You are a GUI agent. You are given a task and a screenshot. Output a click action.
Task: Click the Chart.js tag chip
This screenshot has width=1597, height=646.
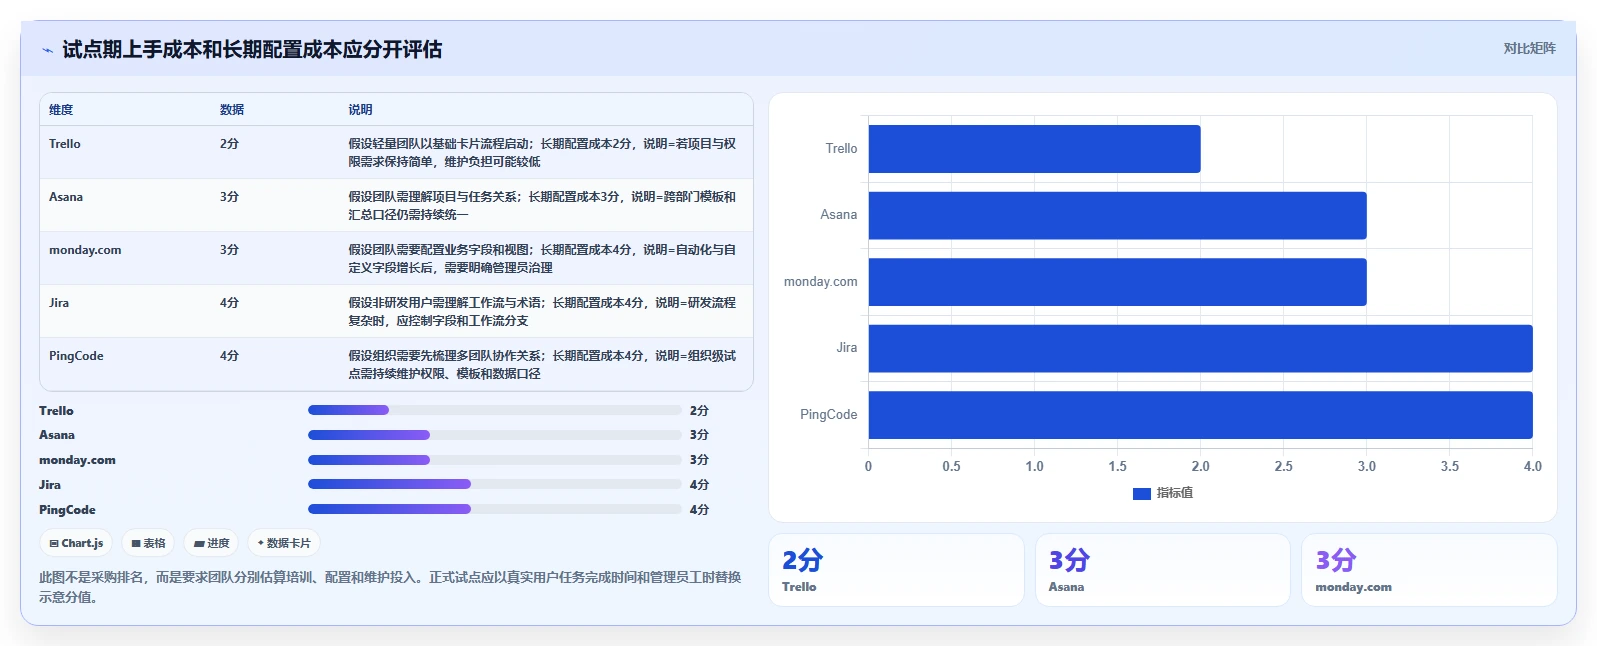(x=76, y=543)
